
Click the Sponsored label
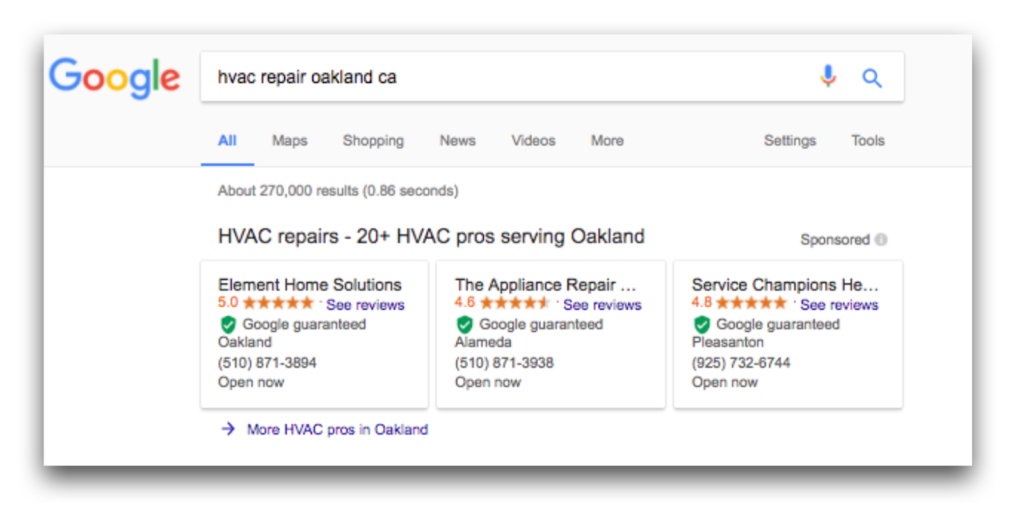835,240
